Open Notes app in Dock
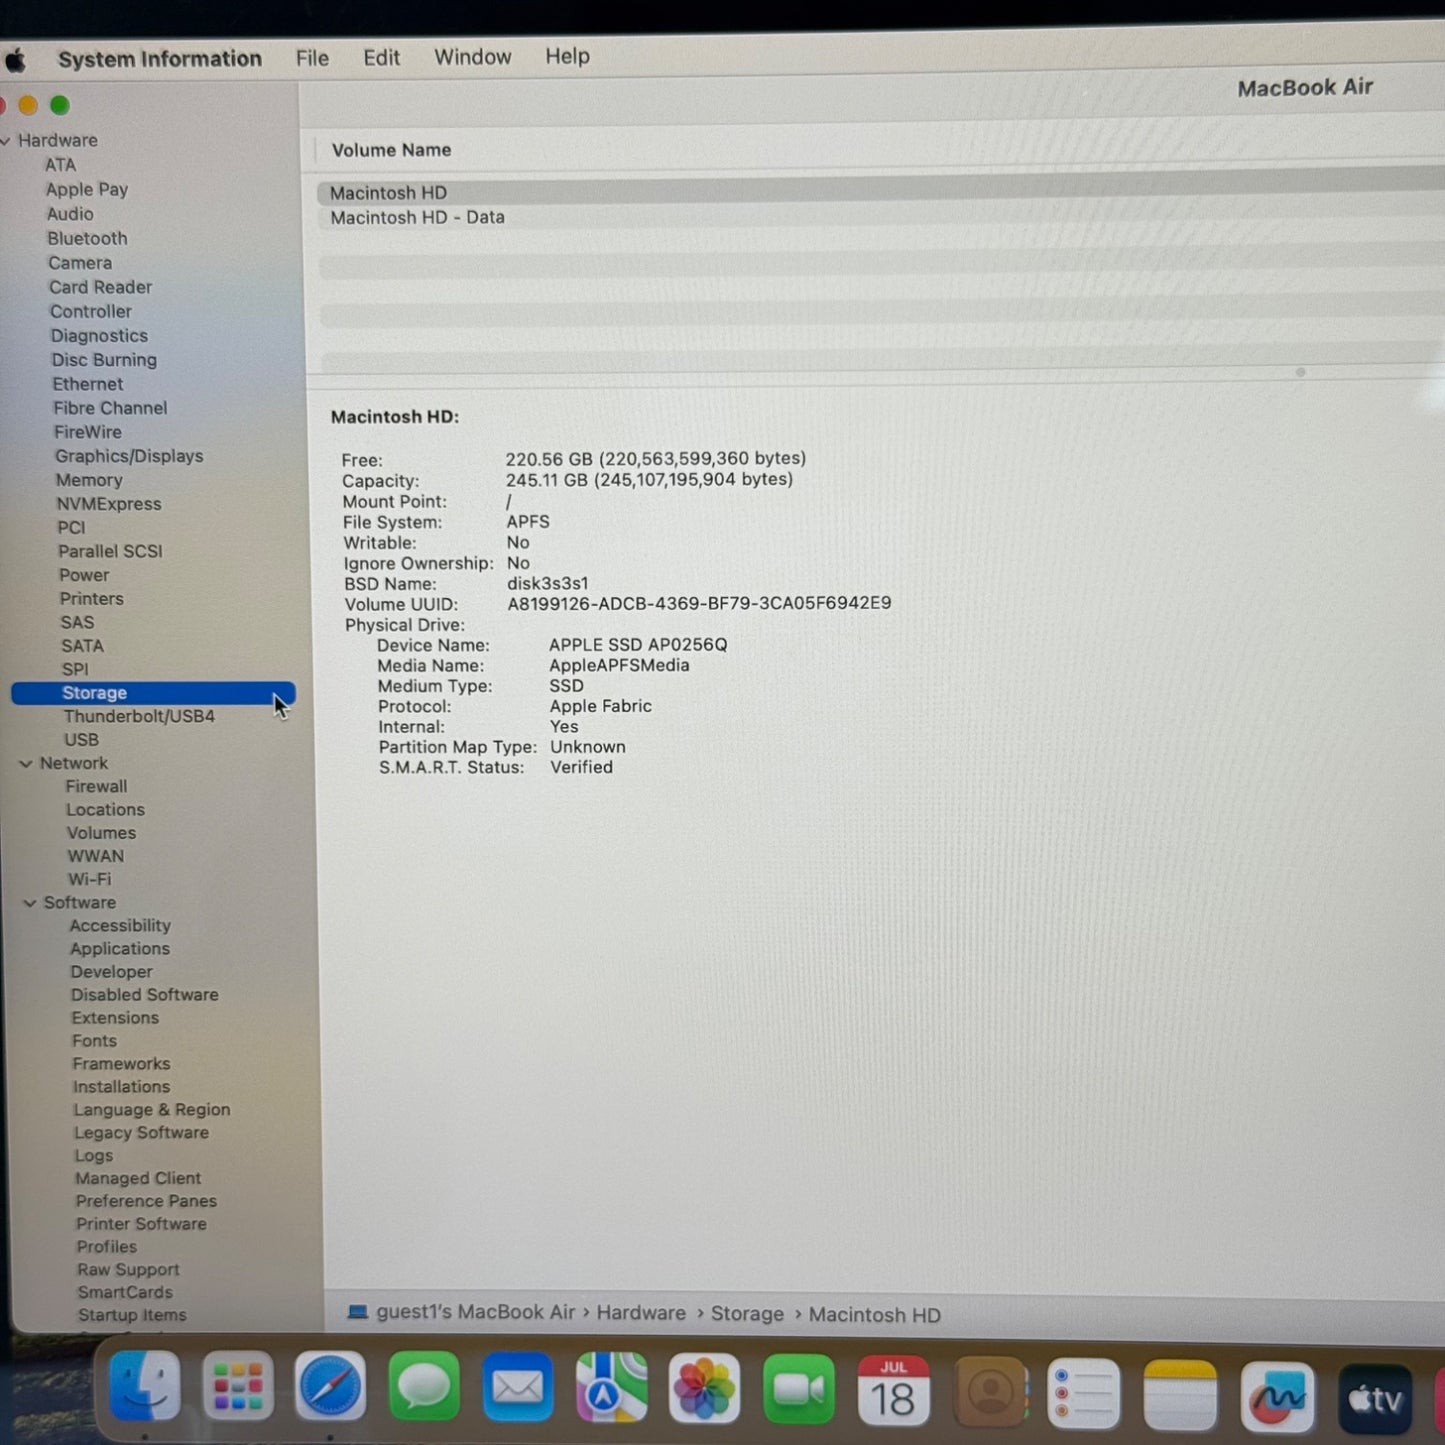 coord(1180,1395)
